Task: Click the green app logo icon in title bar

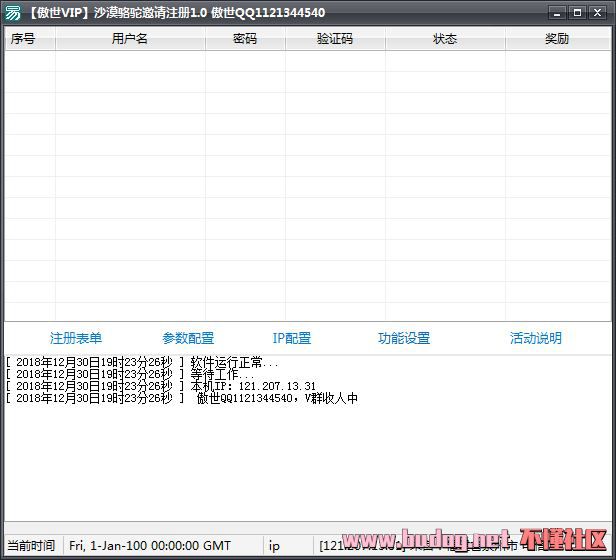Action: click(13, 13)
